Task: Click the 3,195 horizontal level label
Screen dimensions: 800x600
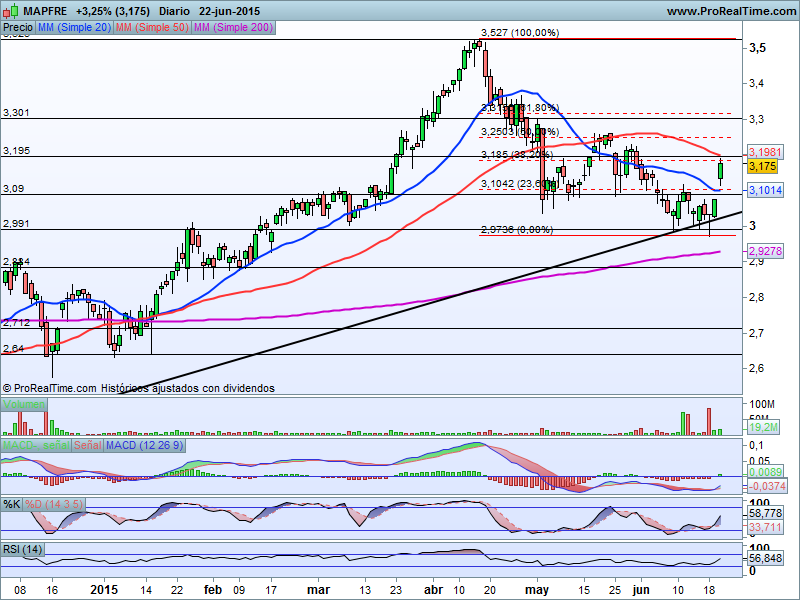Action: tap(16, 151)
